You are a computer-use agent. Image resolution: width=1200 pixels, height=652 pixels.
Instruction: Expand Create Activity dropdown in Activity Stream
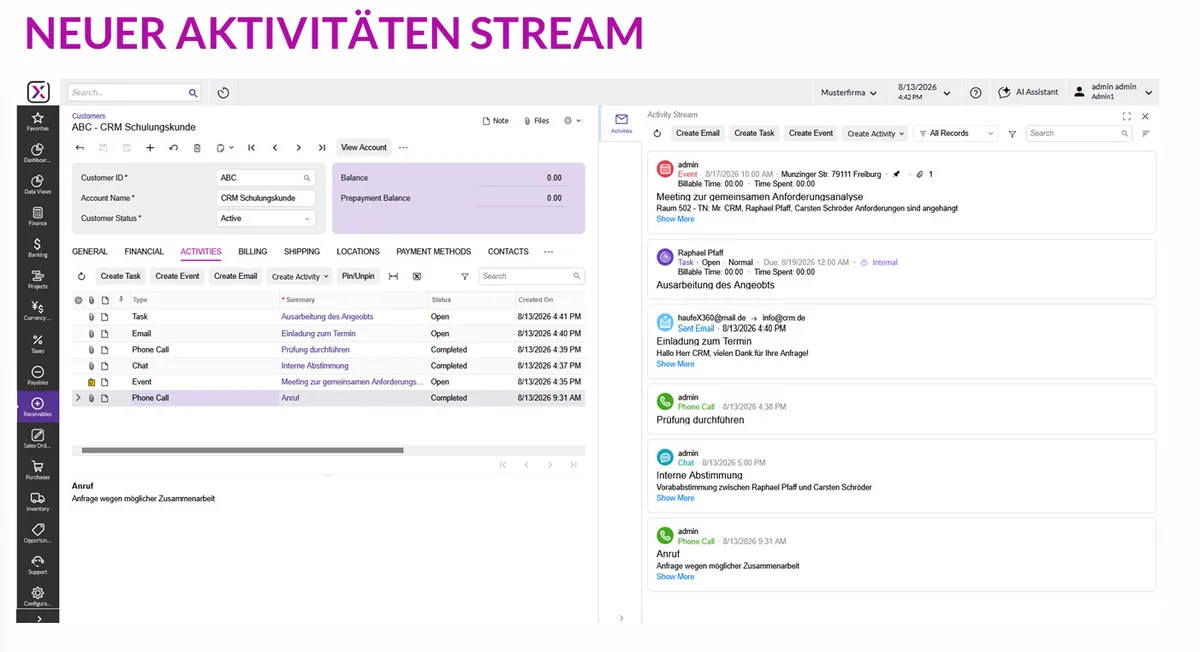(x=875, y=133)
